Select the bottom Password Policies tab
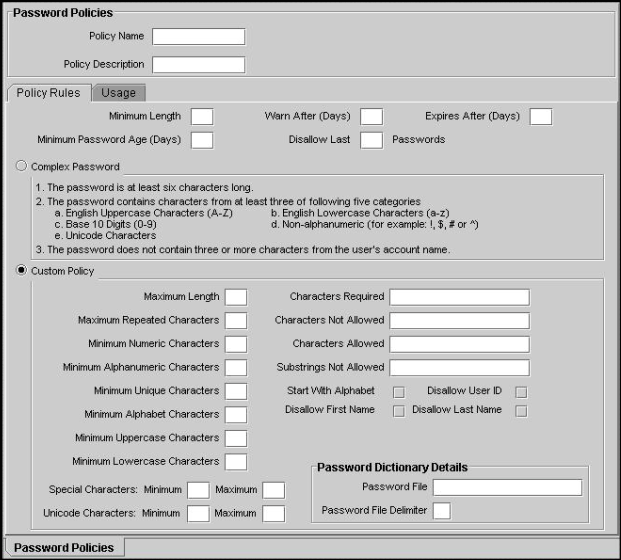Screen dimensions: 621x560 [x=64, y=548]
